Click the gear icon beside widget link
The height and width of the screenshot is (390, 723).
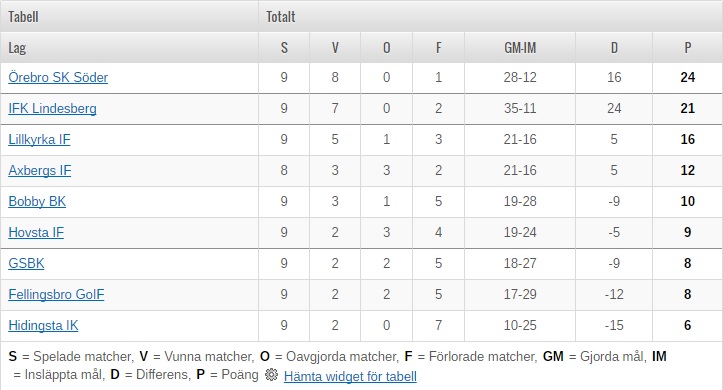click(271, 375)
